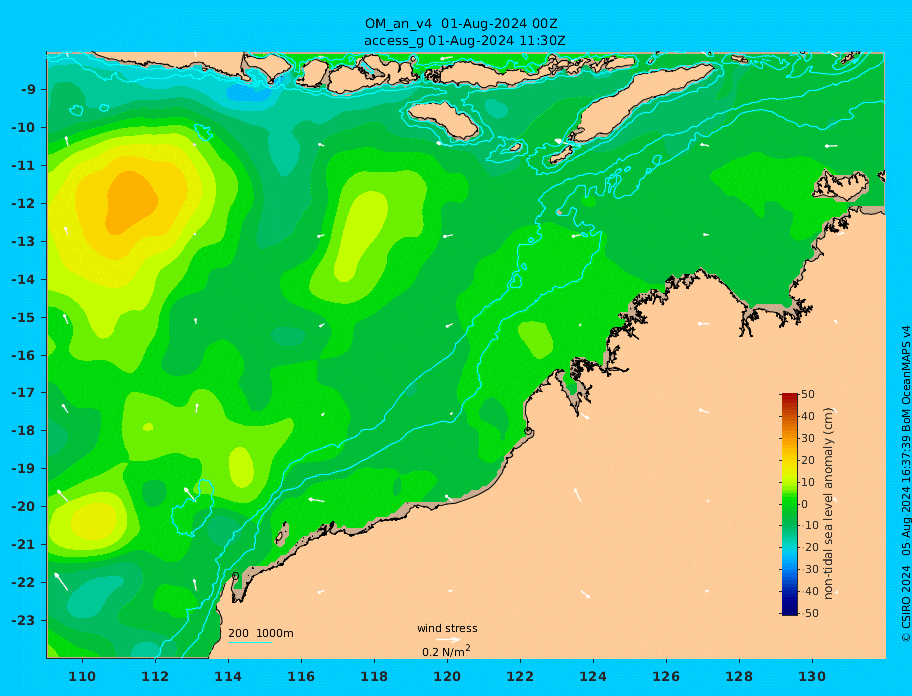Click the color bar tick label '-40'

pos(809,591)
